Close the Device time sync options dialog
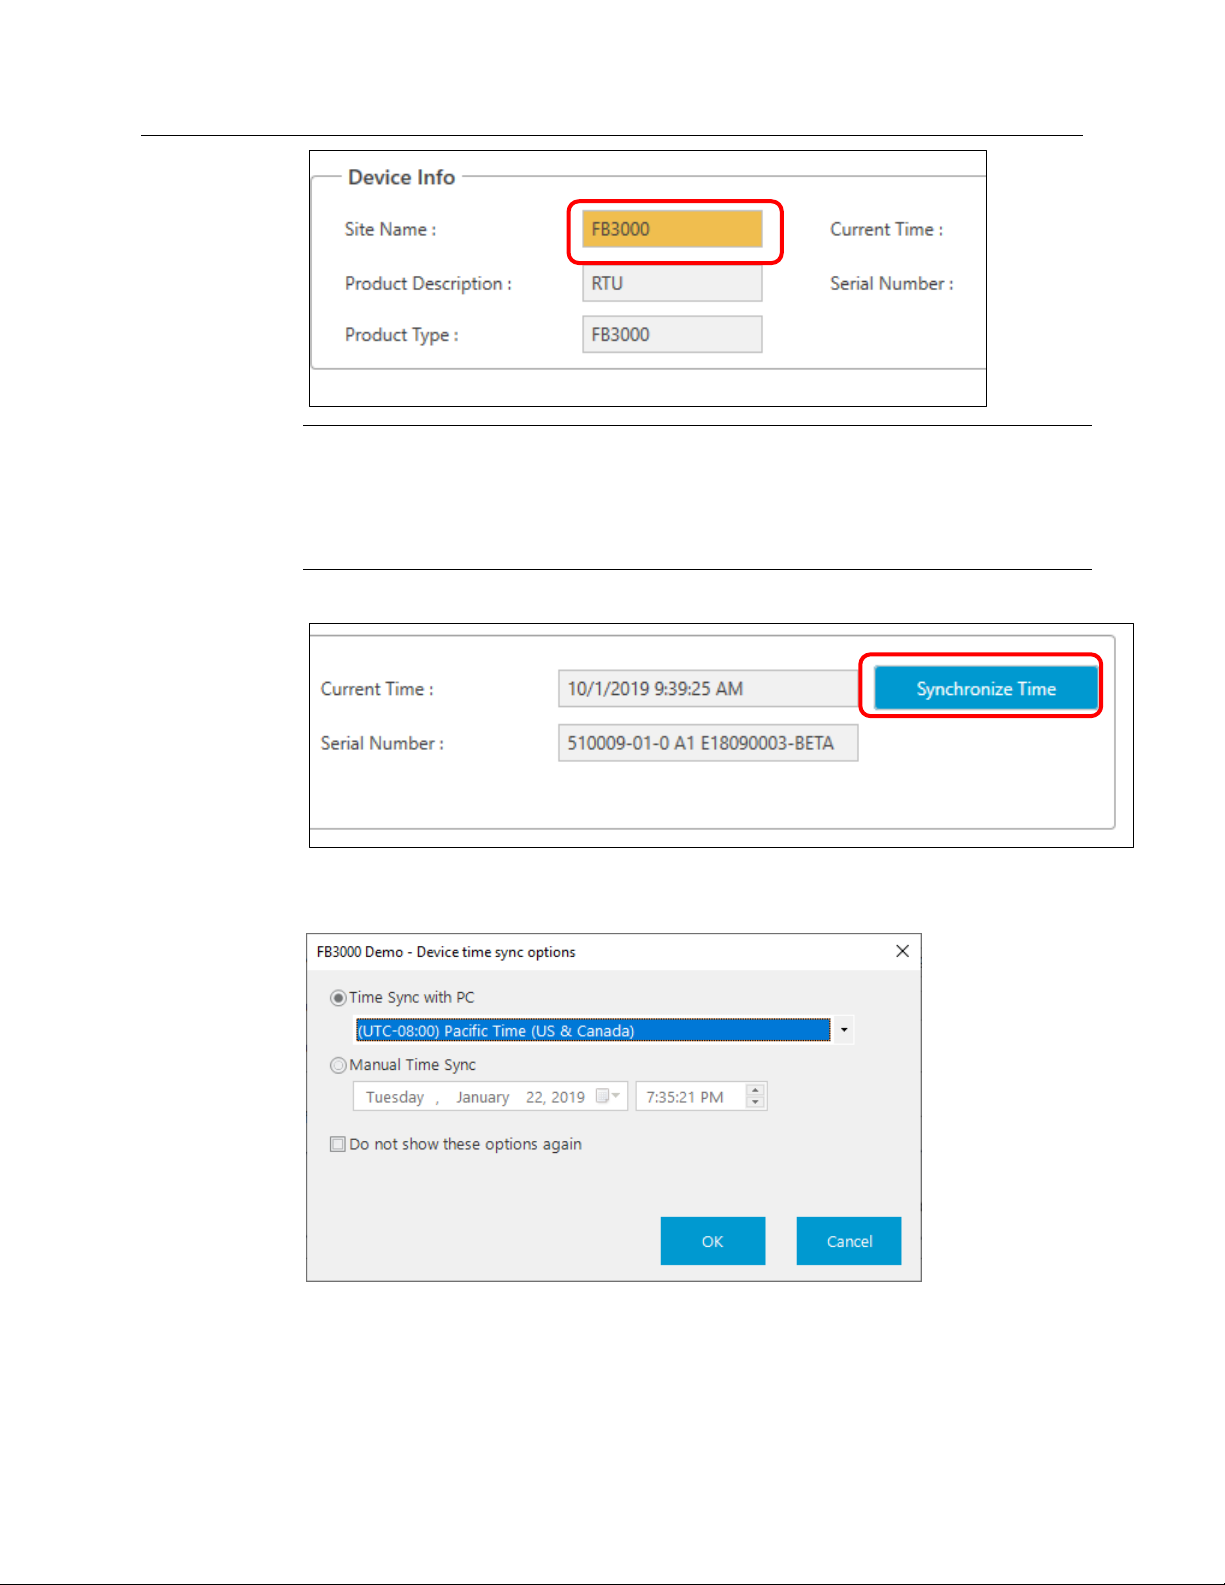The image size is (1225, 1585). [x=902, y=951]
